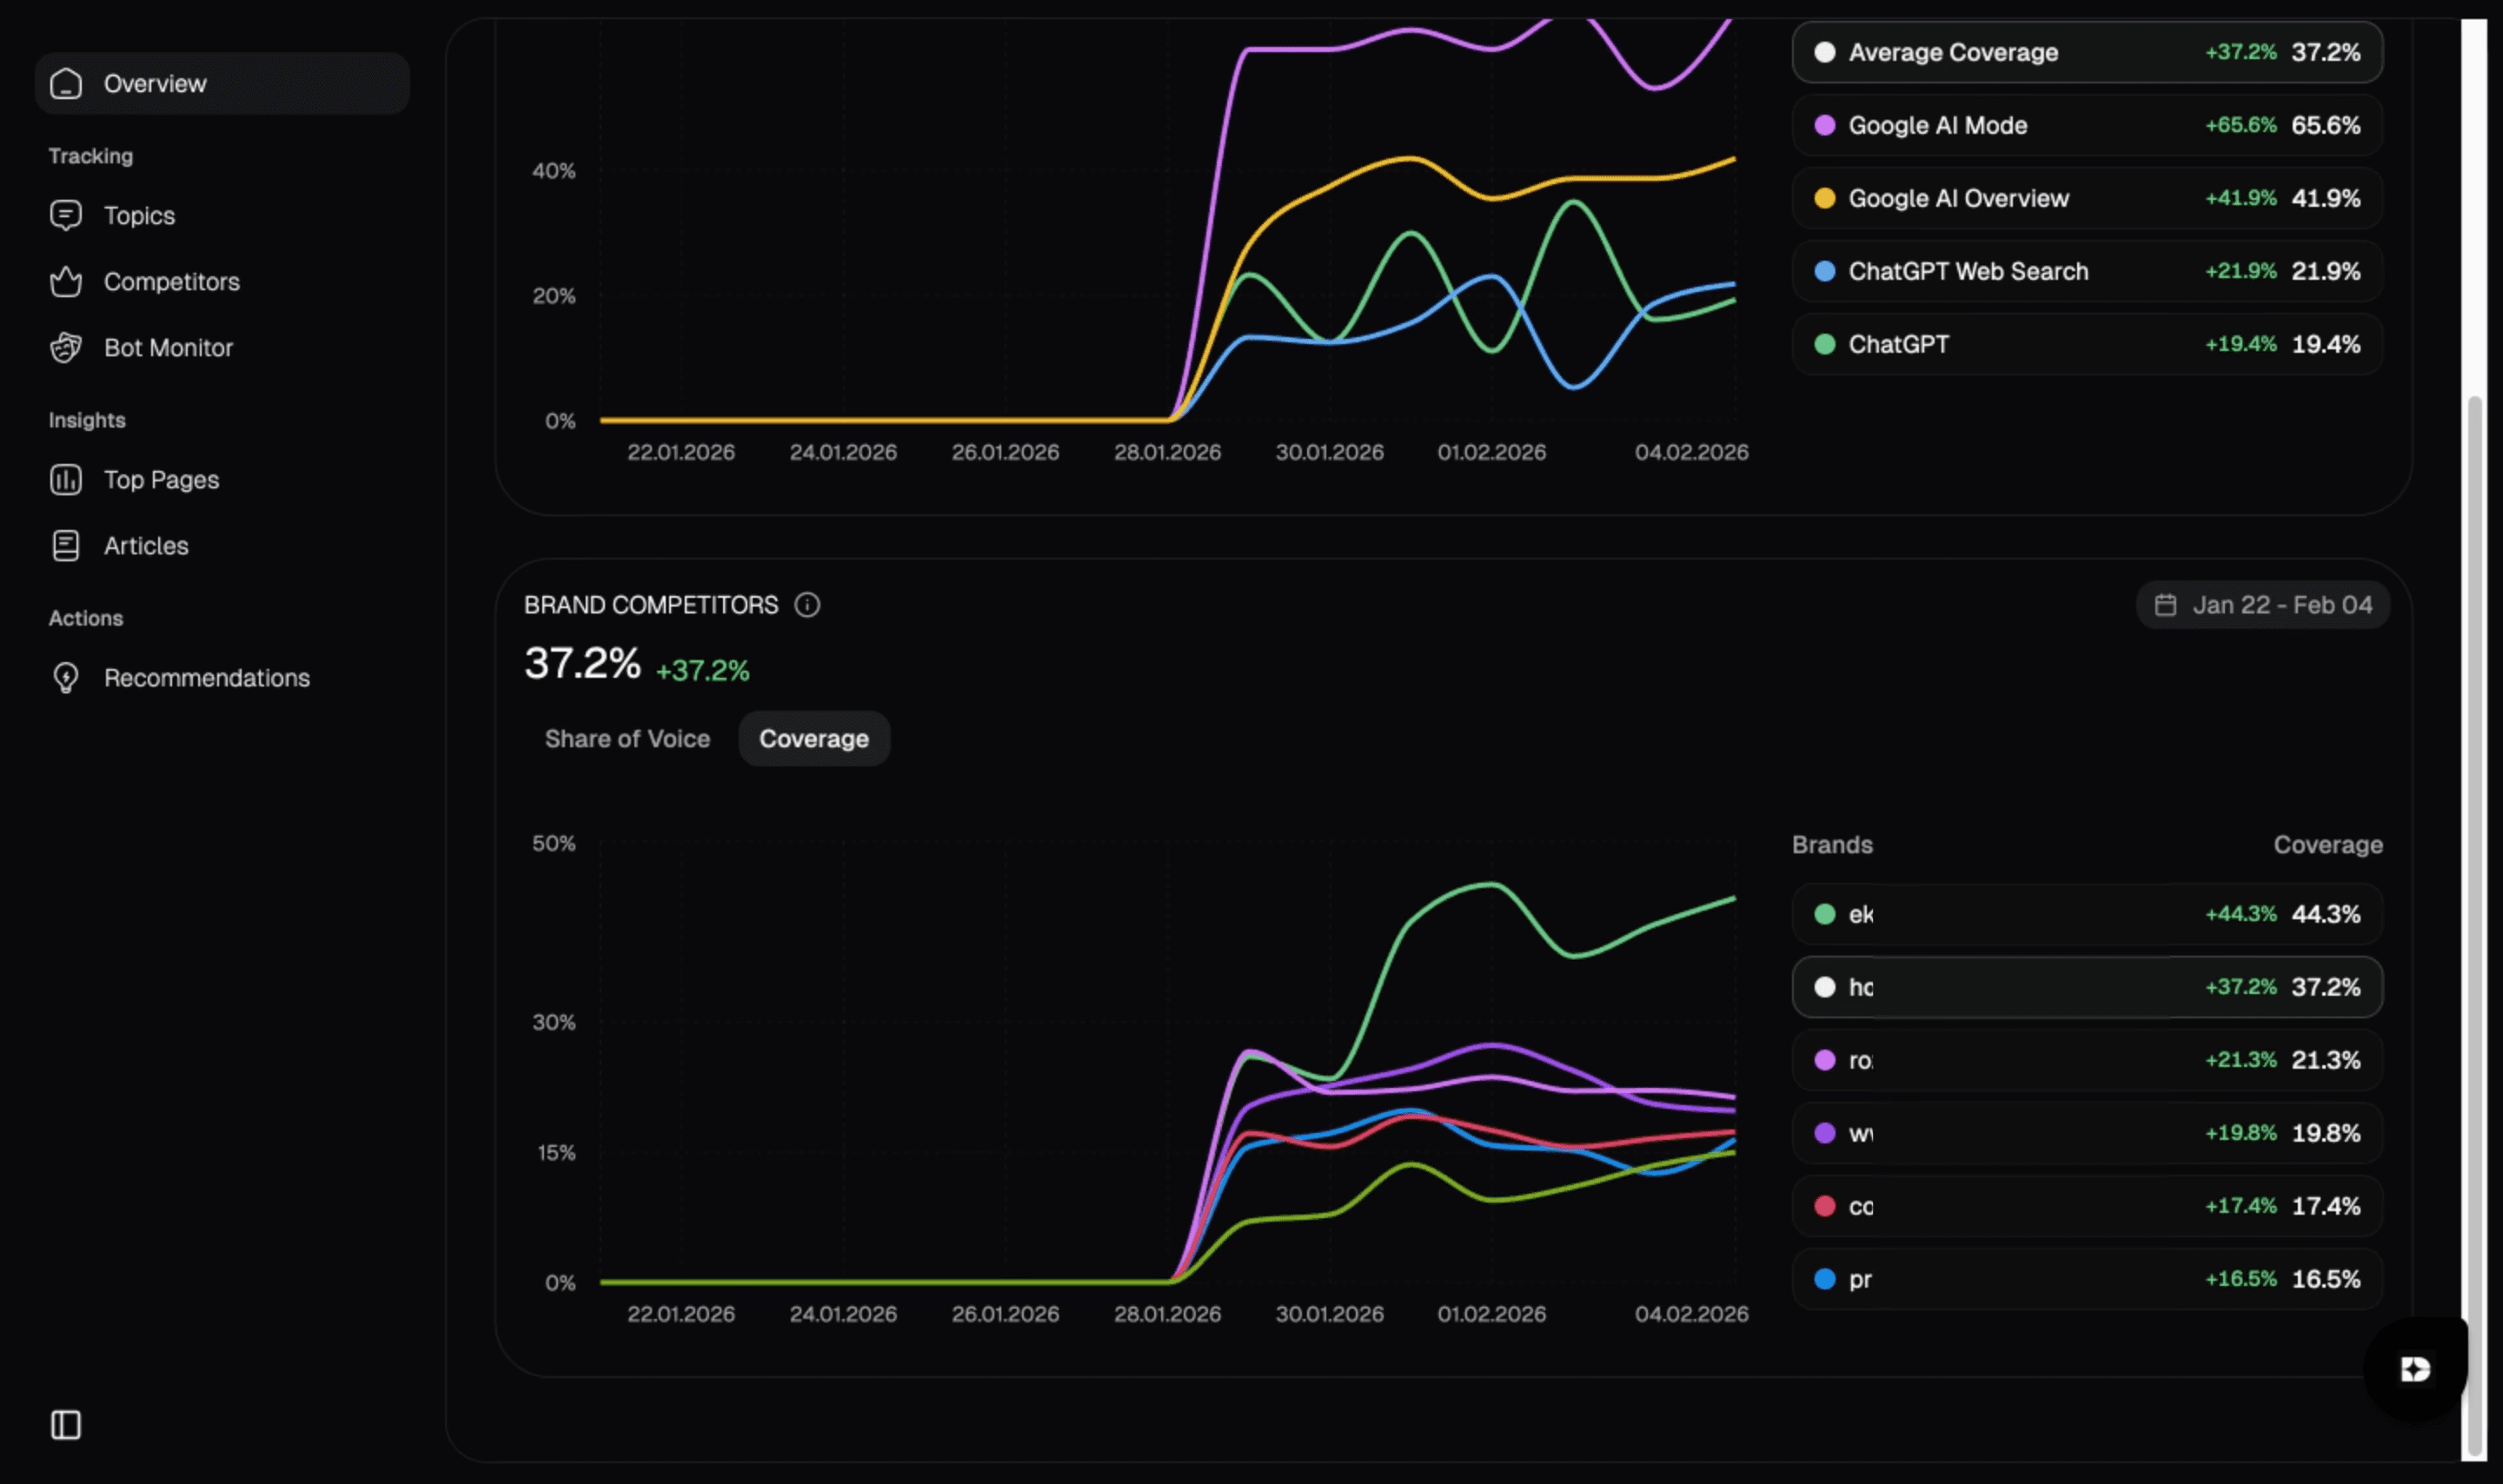This screenshot has height=1484, width=2503.
Task: Switch to the Share of Voice tab
Action: coord(627,738)
